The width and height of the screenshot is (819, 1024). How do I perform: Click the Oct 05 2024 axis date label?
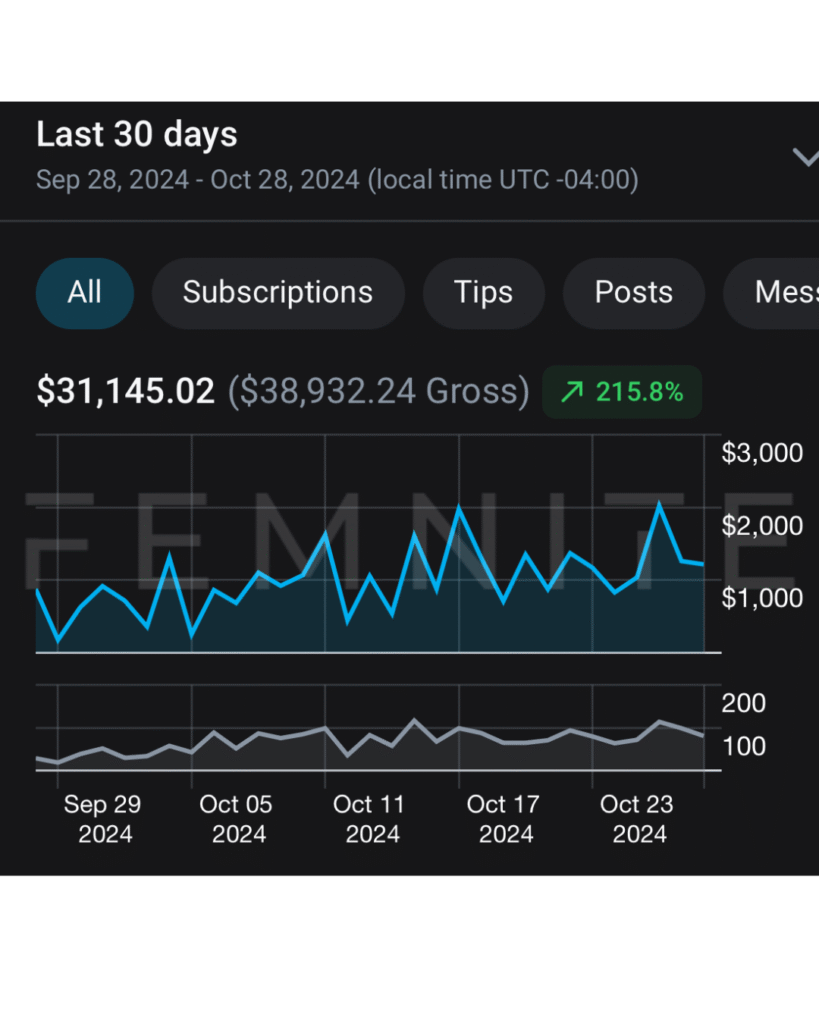[237, 819]
